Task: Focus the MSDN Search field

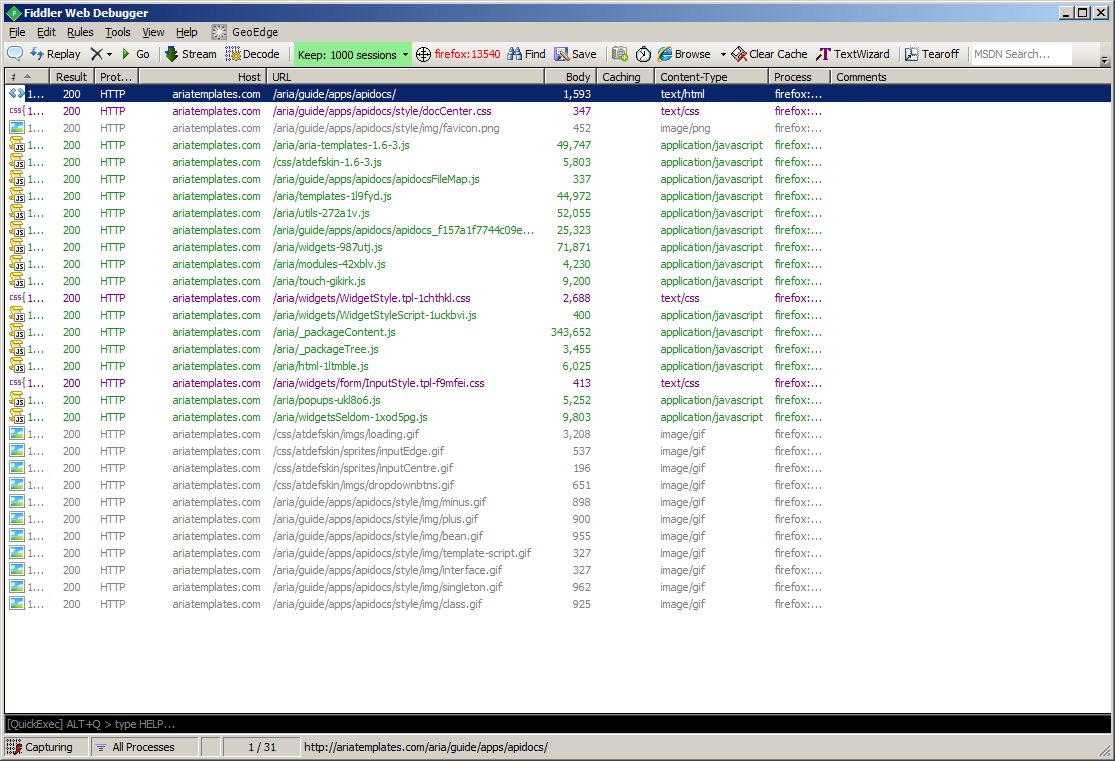Action: [1020, 54]
